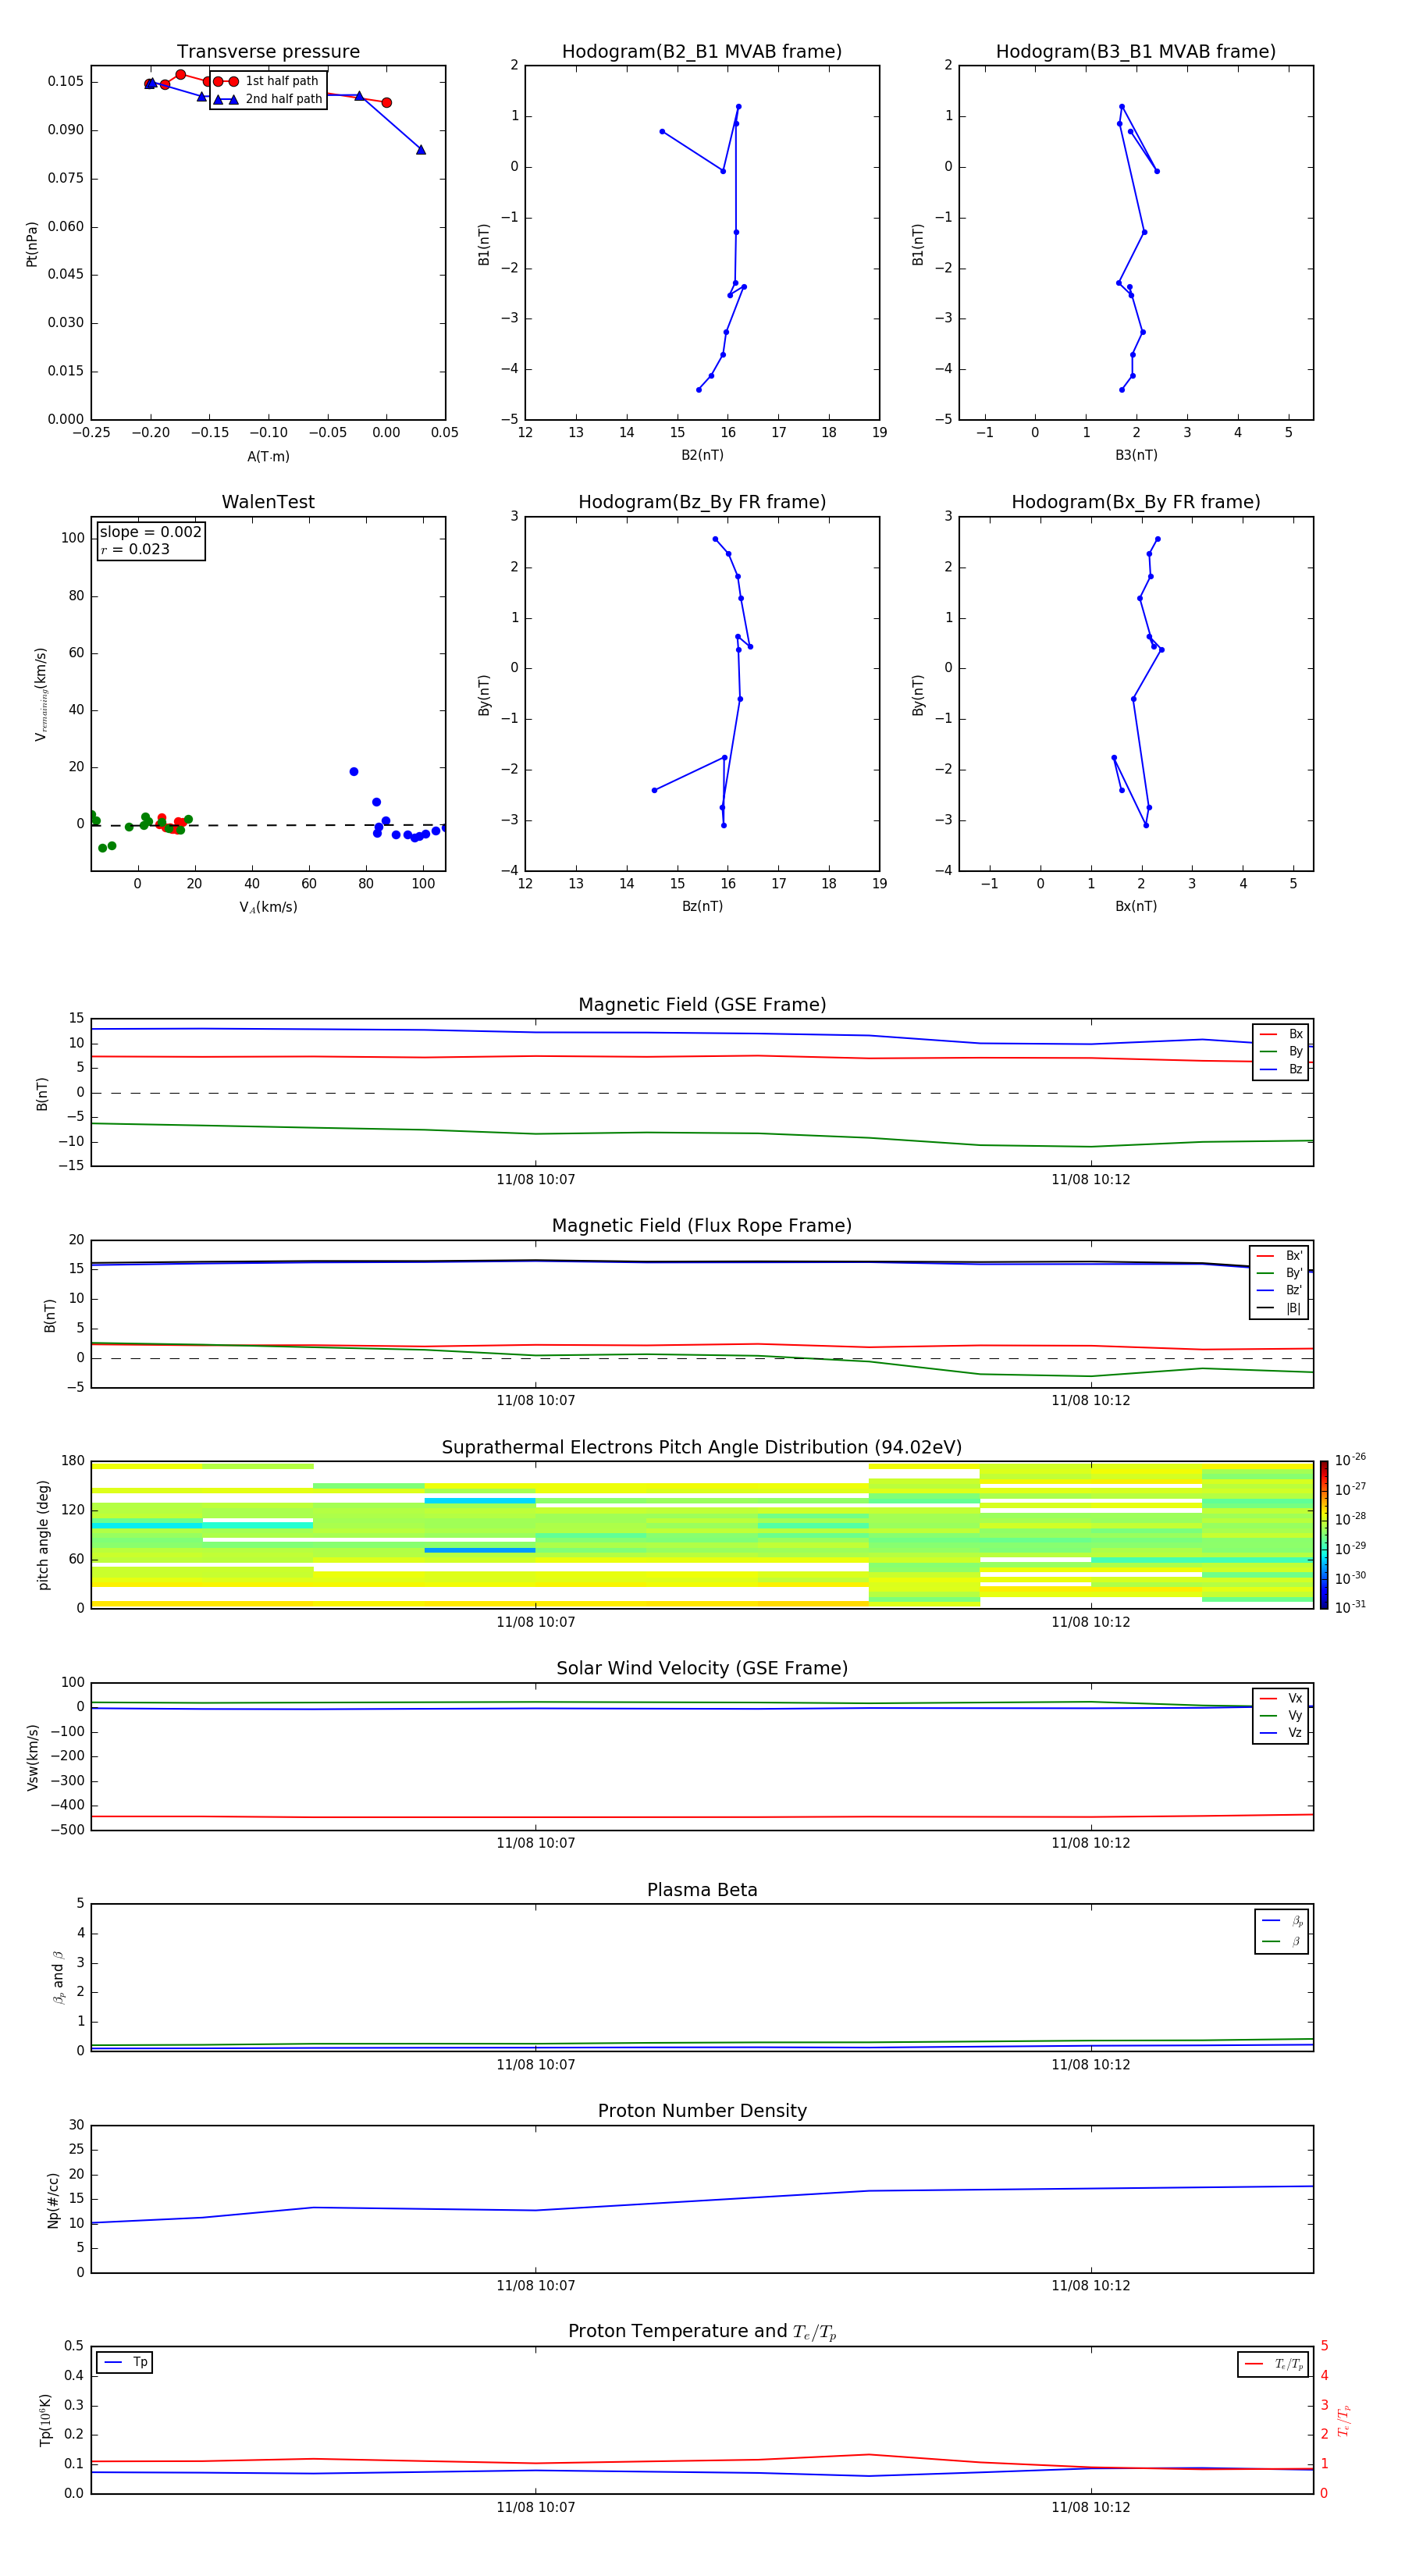Click the Suprathermal Electrons Pitch Angle Distribution title

coord(702,1448)
